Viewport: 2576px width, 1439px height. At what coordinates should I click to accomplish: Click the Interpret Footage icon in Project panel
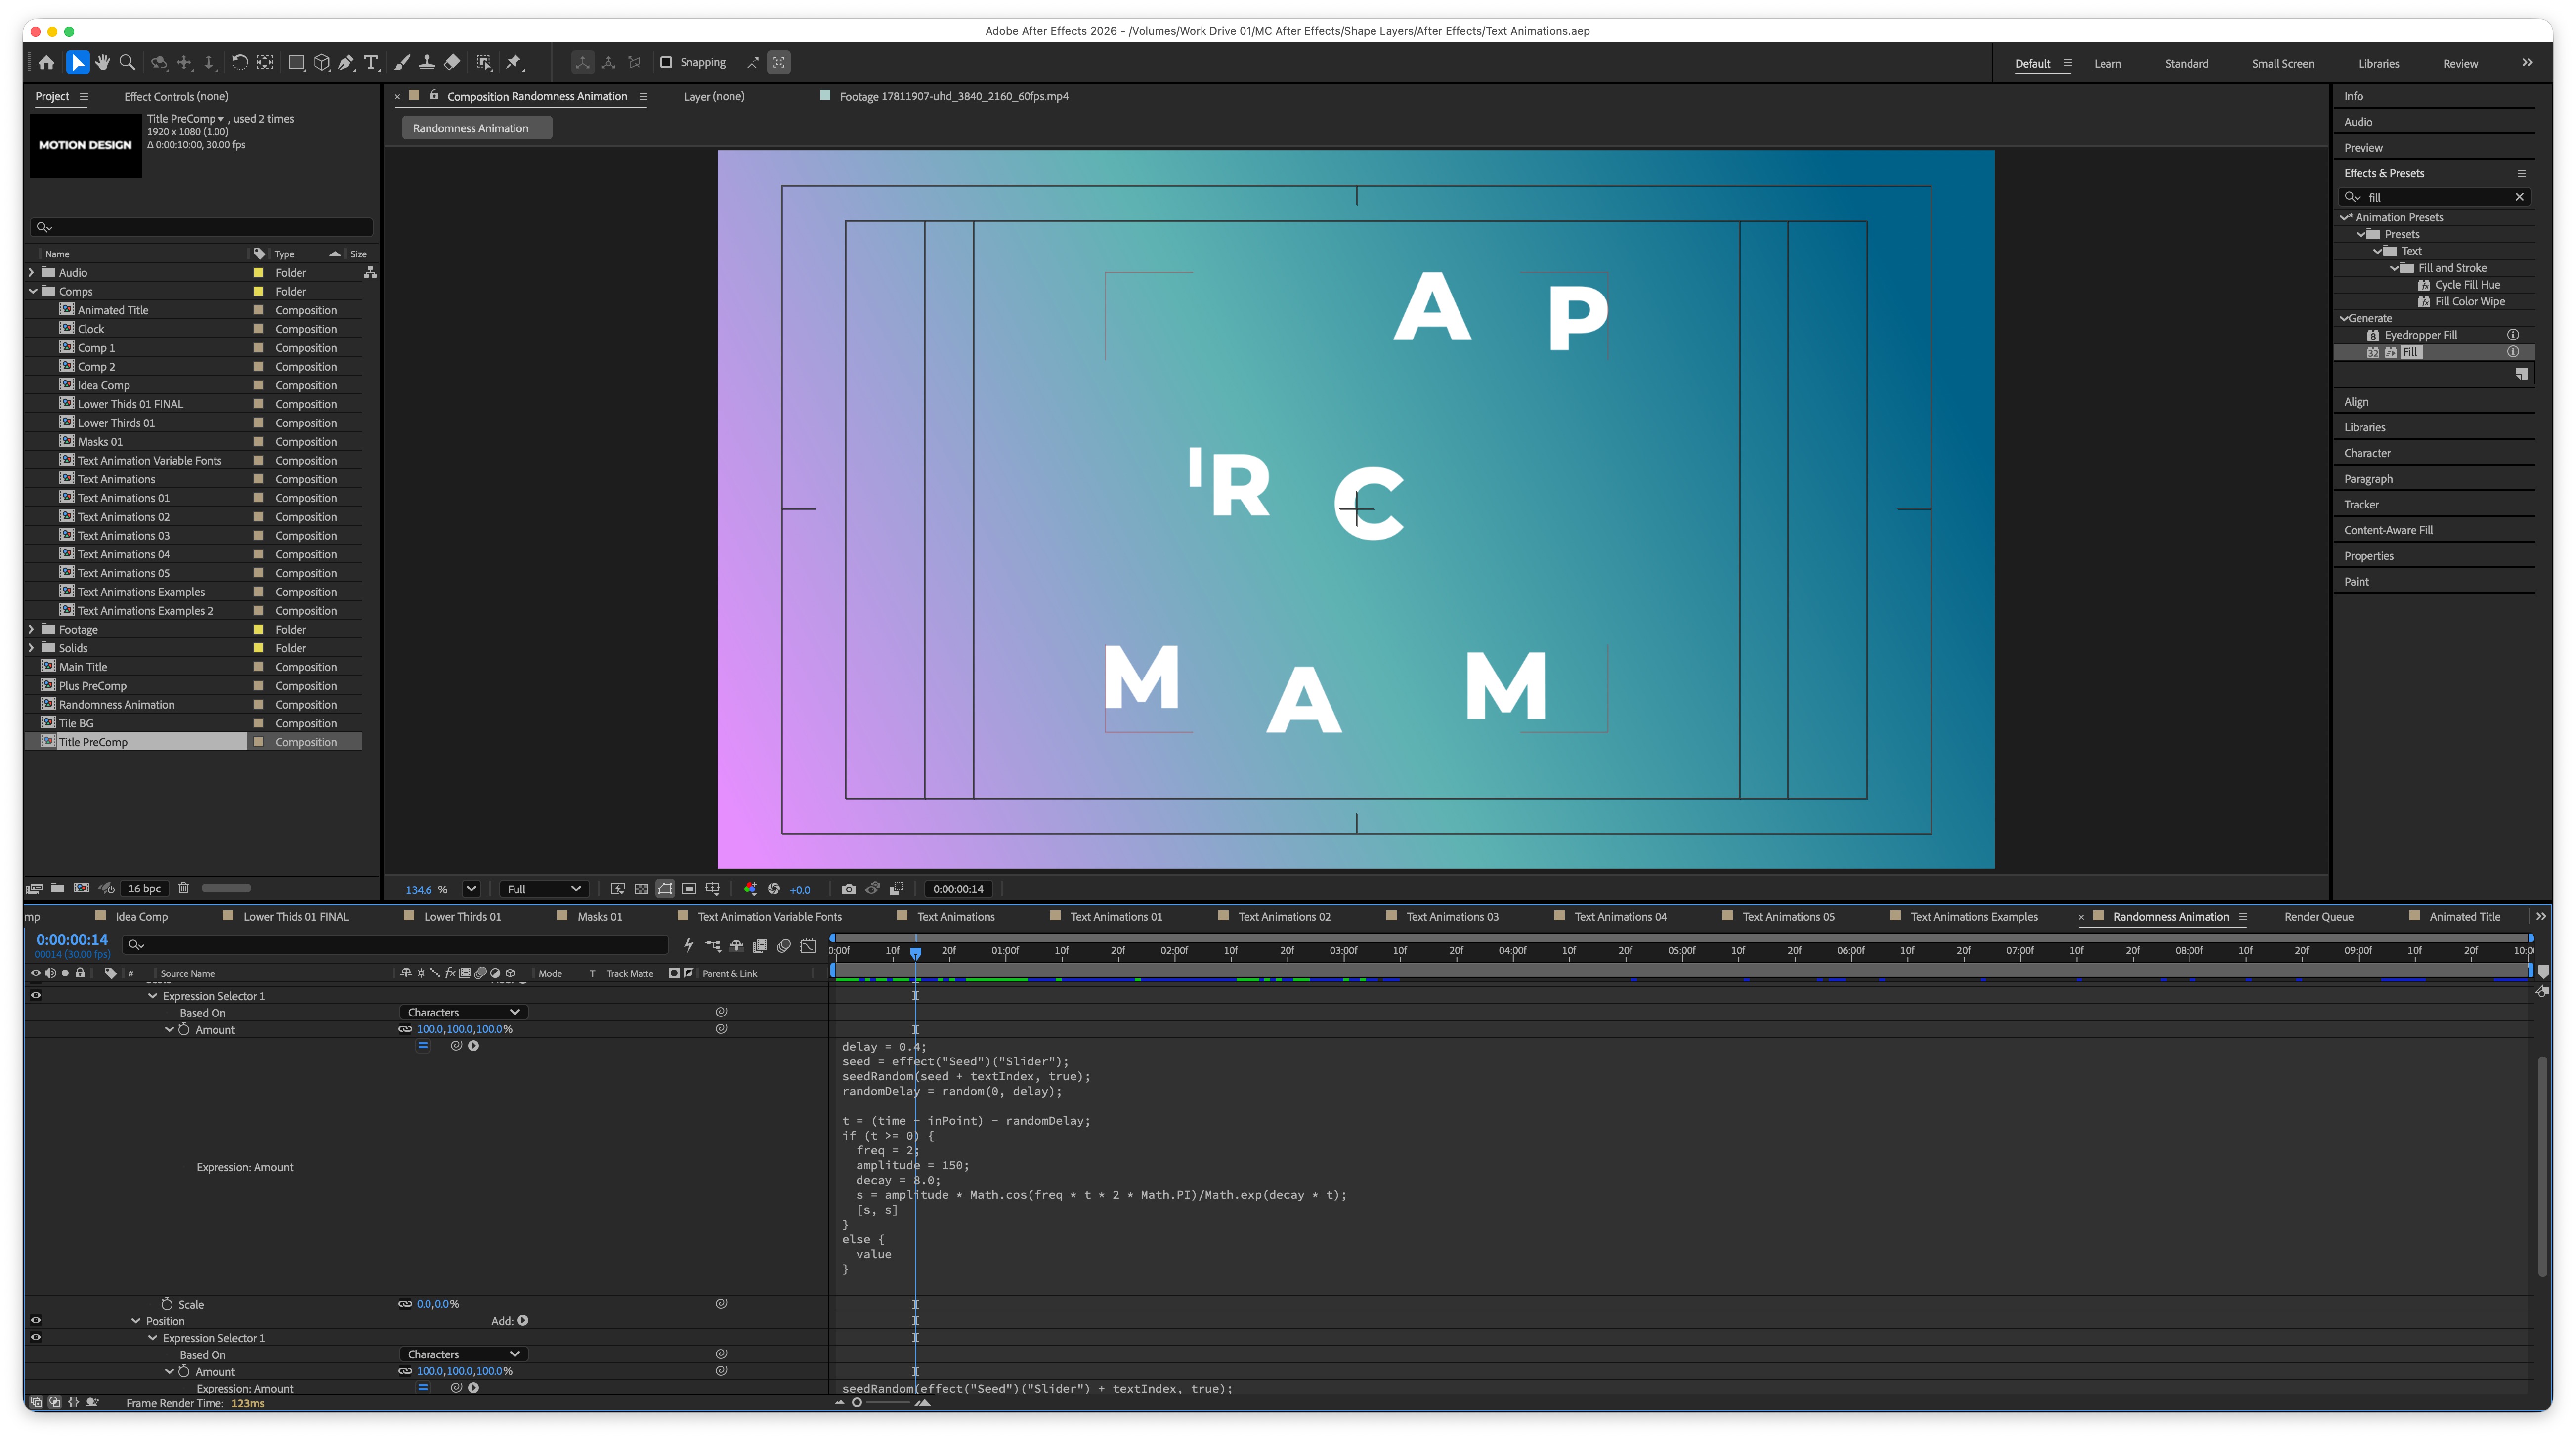coord(34,888)
